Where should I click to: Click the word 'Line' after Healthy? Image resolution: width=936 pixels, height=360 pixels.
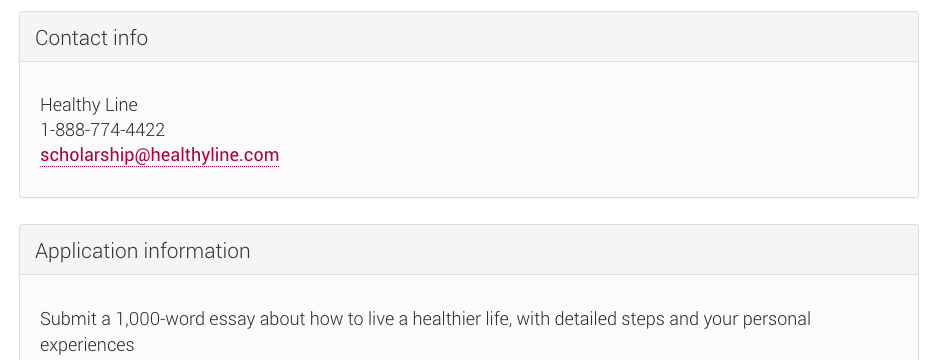[121, 105]
